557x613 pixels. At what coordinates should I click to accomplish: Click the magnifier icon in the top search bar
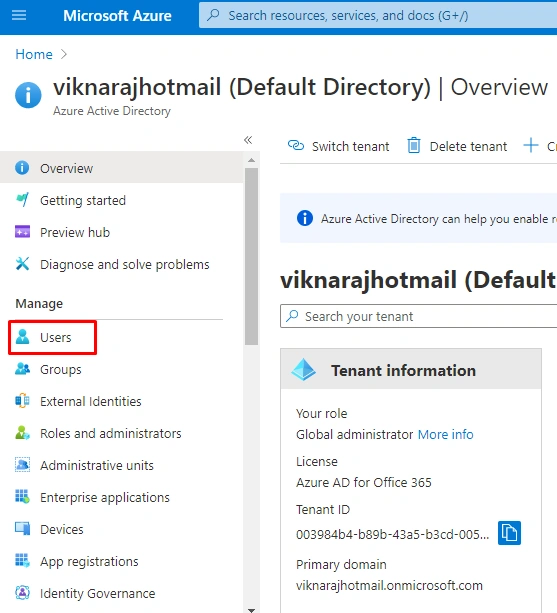[x=213, y=15]
